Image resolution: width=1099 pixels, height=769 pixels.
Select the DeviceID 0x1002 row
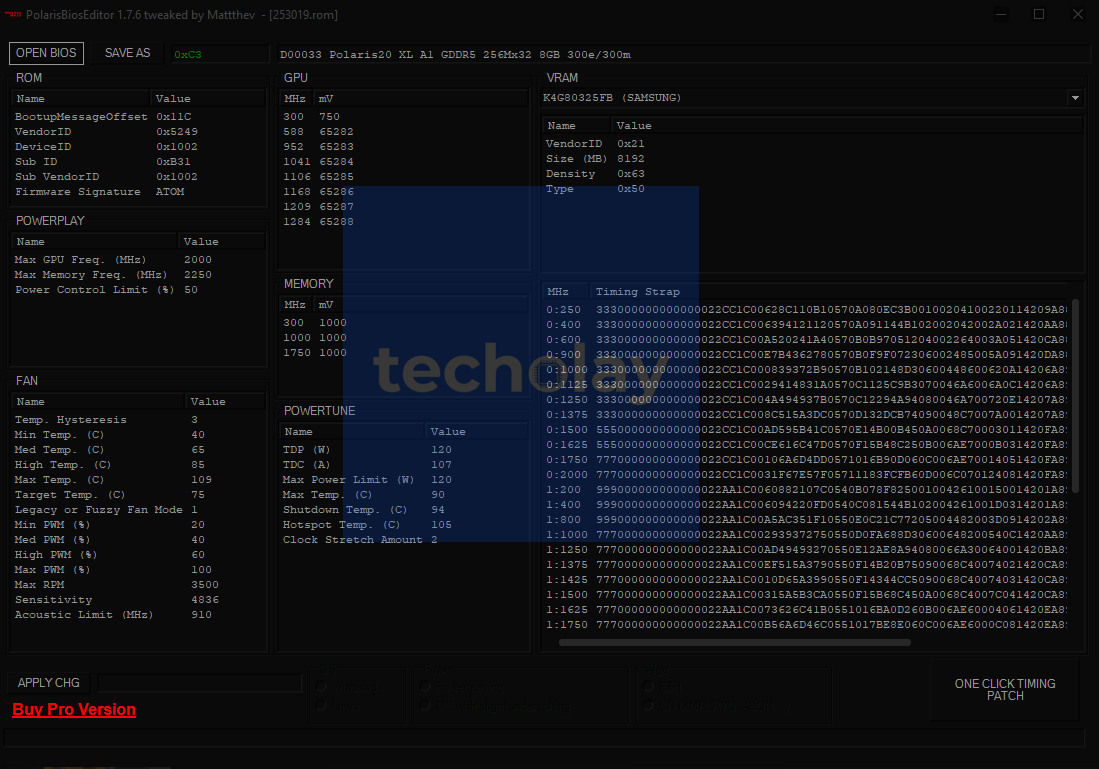click(138, 147)
